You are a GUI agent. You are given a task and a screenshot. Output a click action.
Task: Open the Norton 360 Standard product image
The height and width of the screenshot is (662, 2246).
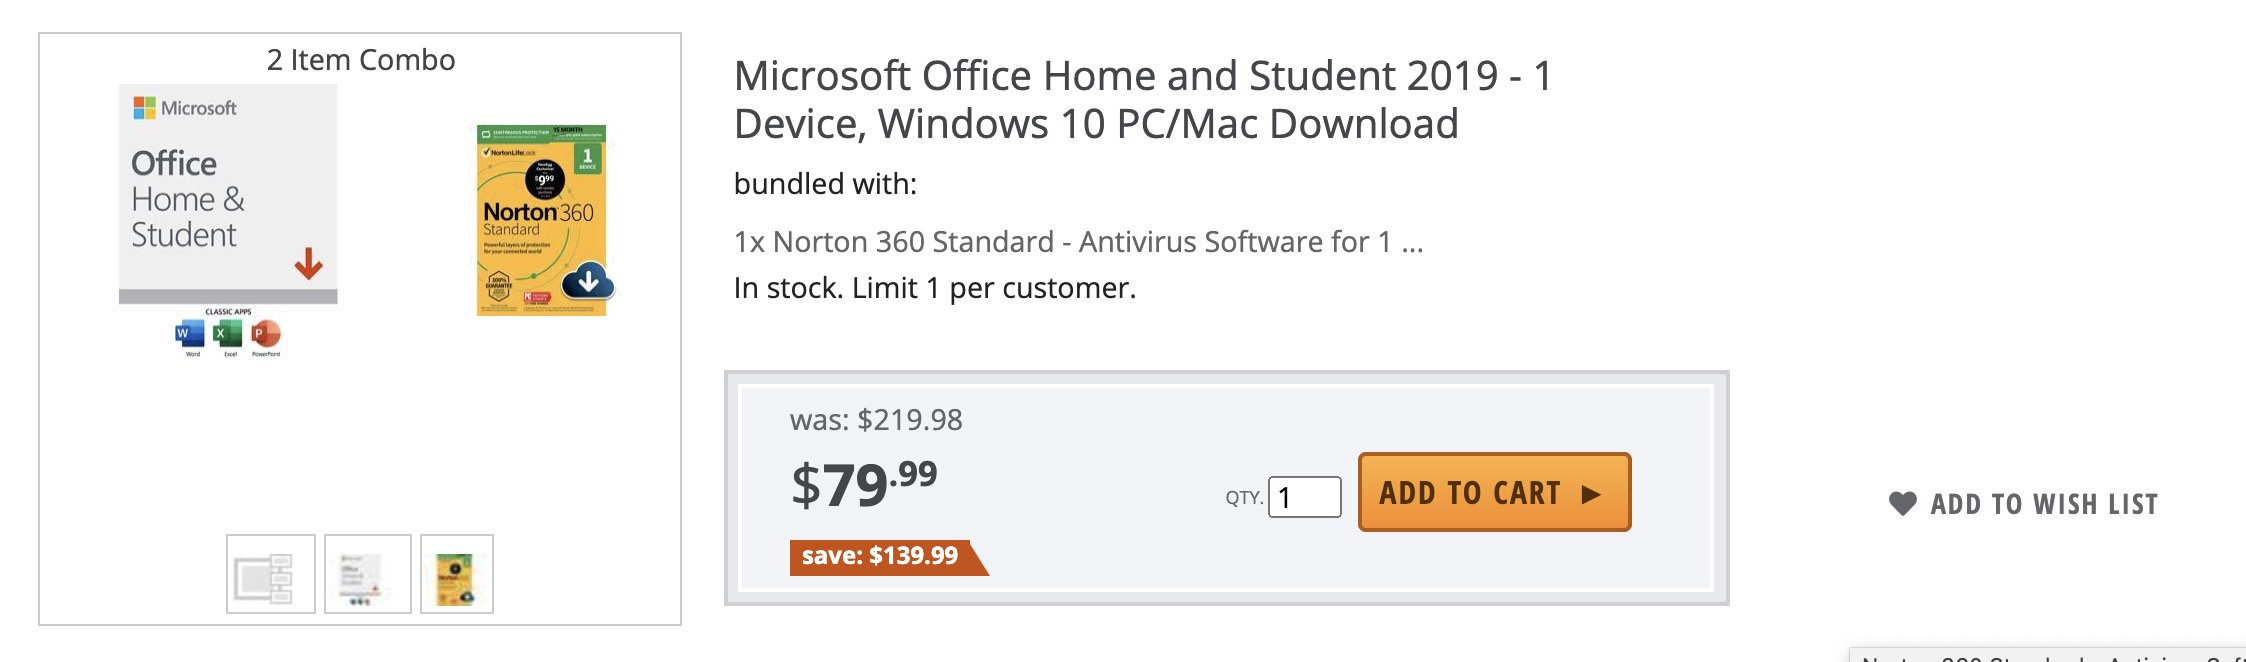541,220
